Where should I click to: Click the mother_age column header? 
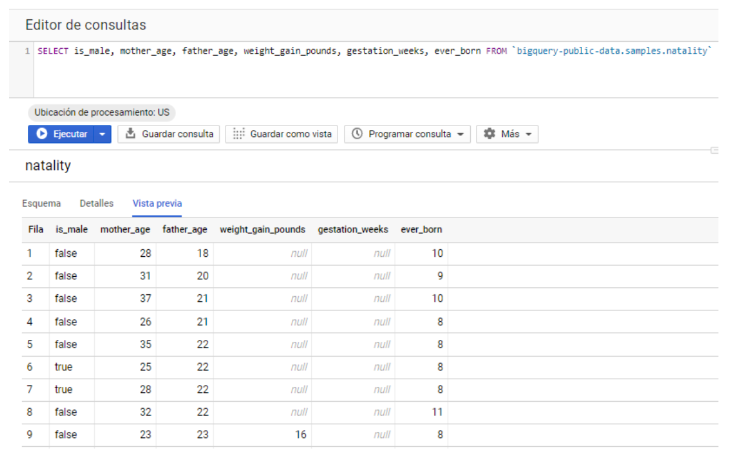point(125,230)
